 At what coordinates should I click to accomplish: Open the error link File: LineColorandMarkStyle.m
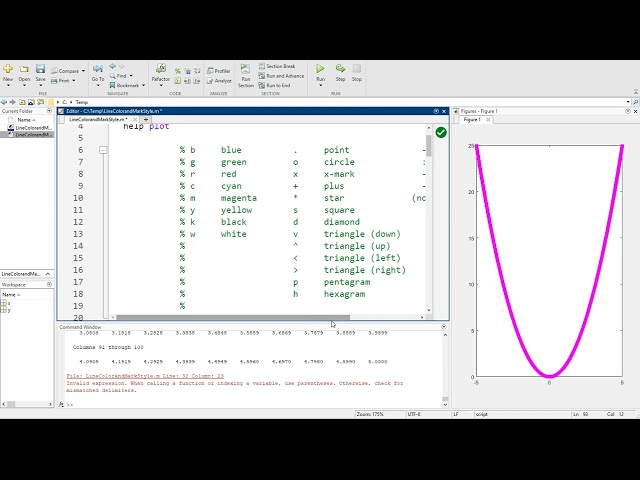pyautogui.click(x=145, y=376)
